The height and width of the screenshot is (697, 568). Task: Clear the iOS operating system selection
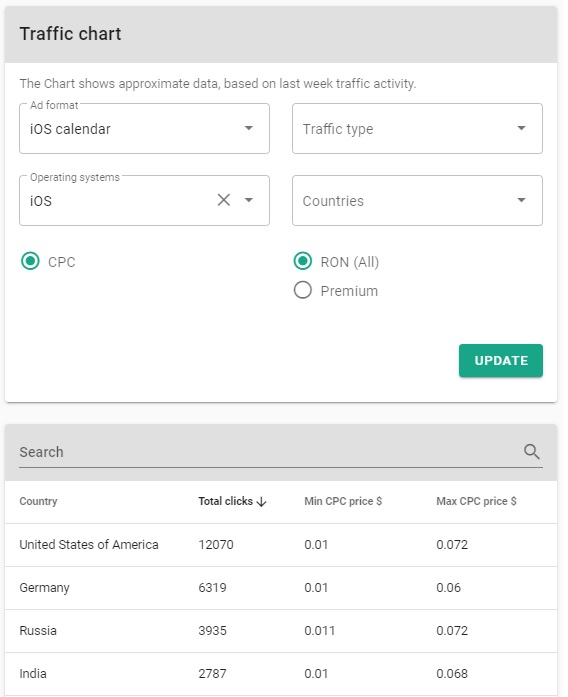coord(224,200)
